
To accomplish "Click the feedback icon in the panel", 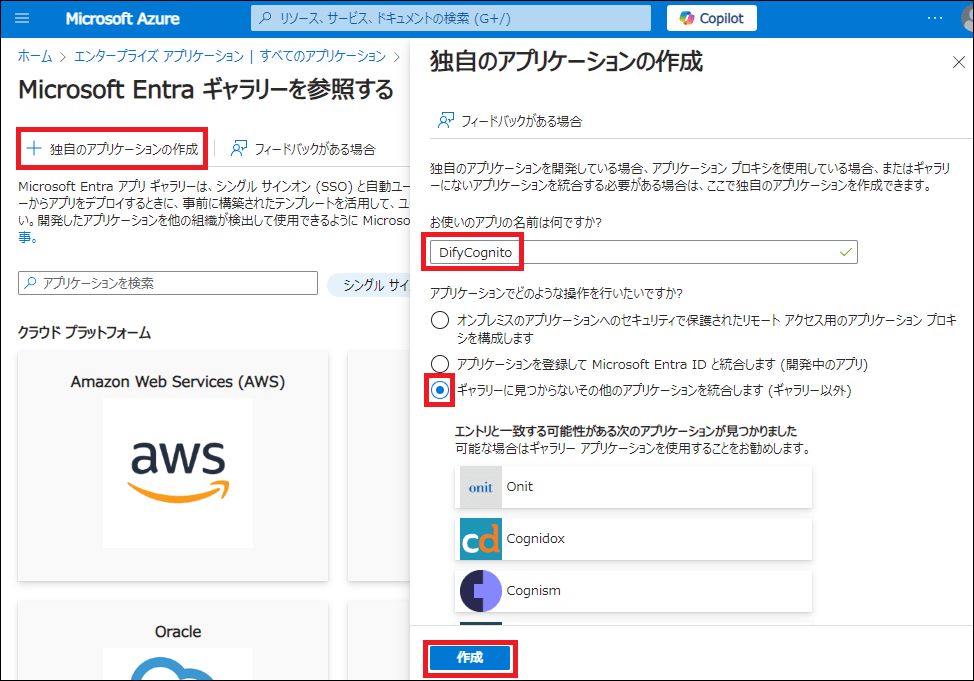I will point(446,121).
